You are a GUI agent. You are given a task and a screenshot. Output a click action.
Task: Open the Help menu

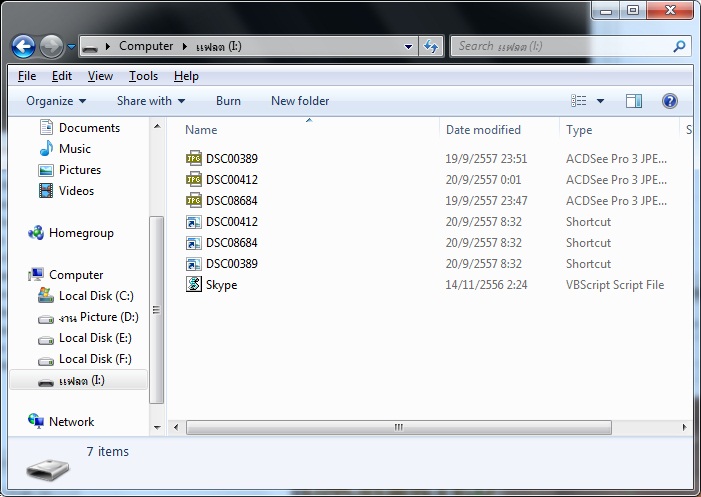(186, 76)
